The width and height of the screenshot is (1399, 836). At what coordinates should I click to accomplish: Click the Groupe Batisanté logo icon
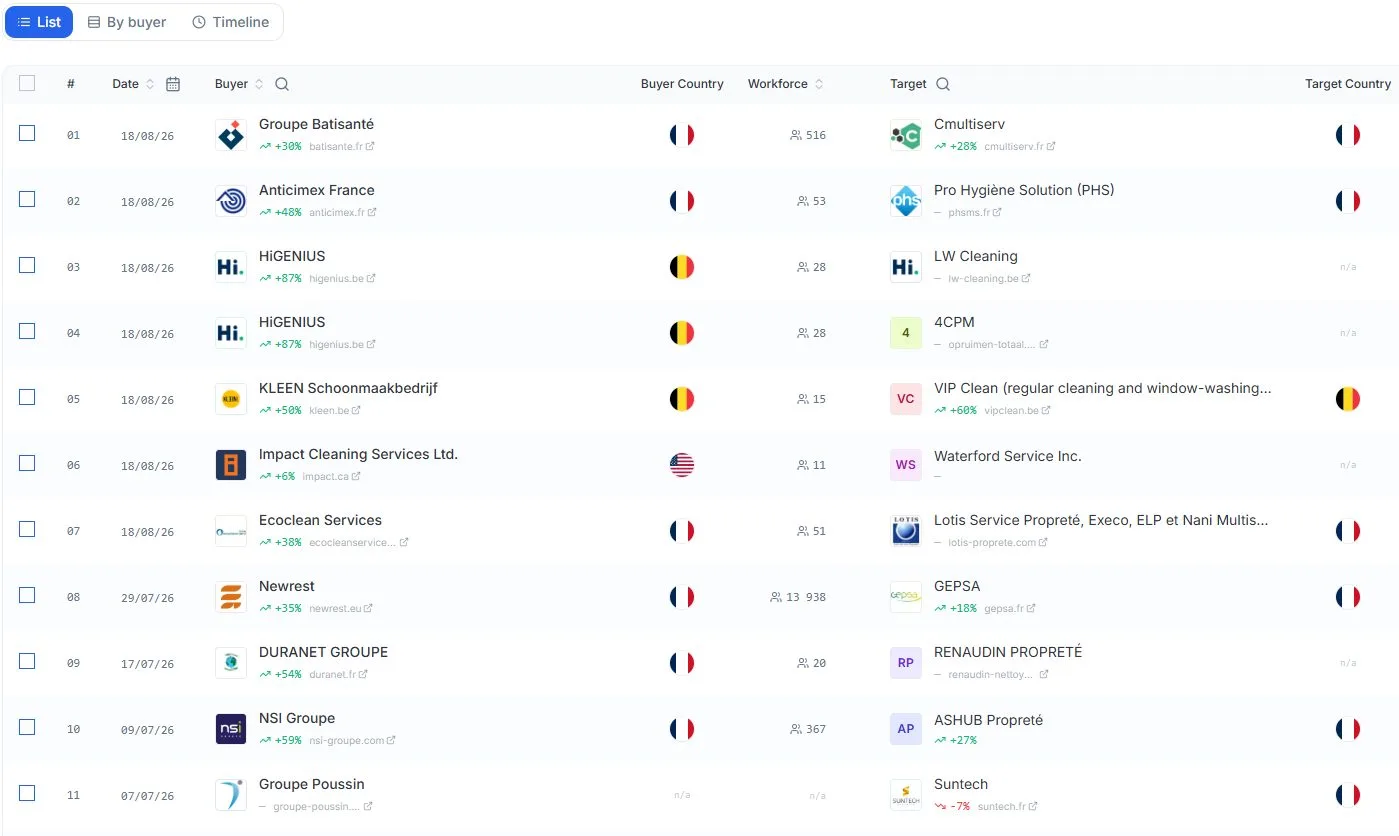point(231,135)
